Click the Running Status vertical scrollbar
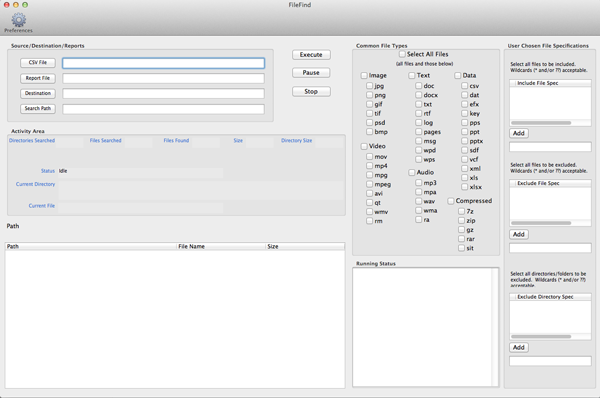The height and width of the screenshot is (398, 600). coord(495,327)
